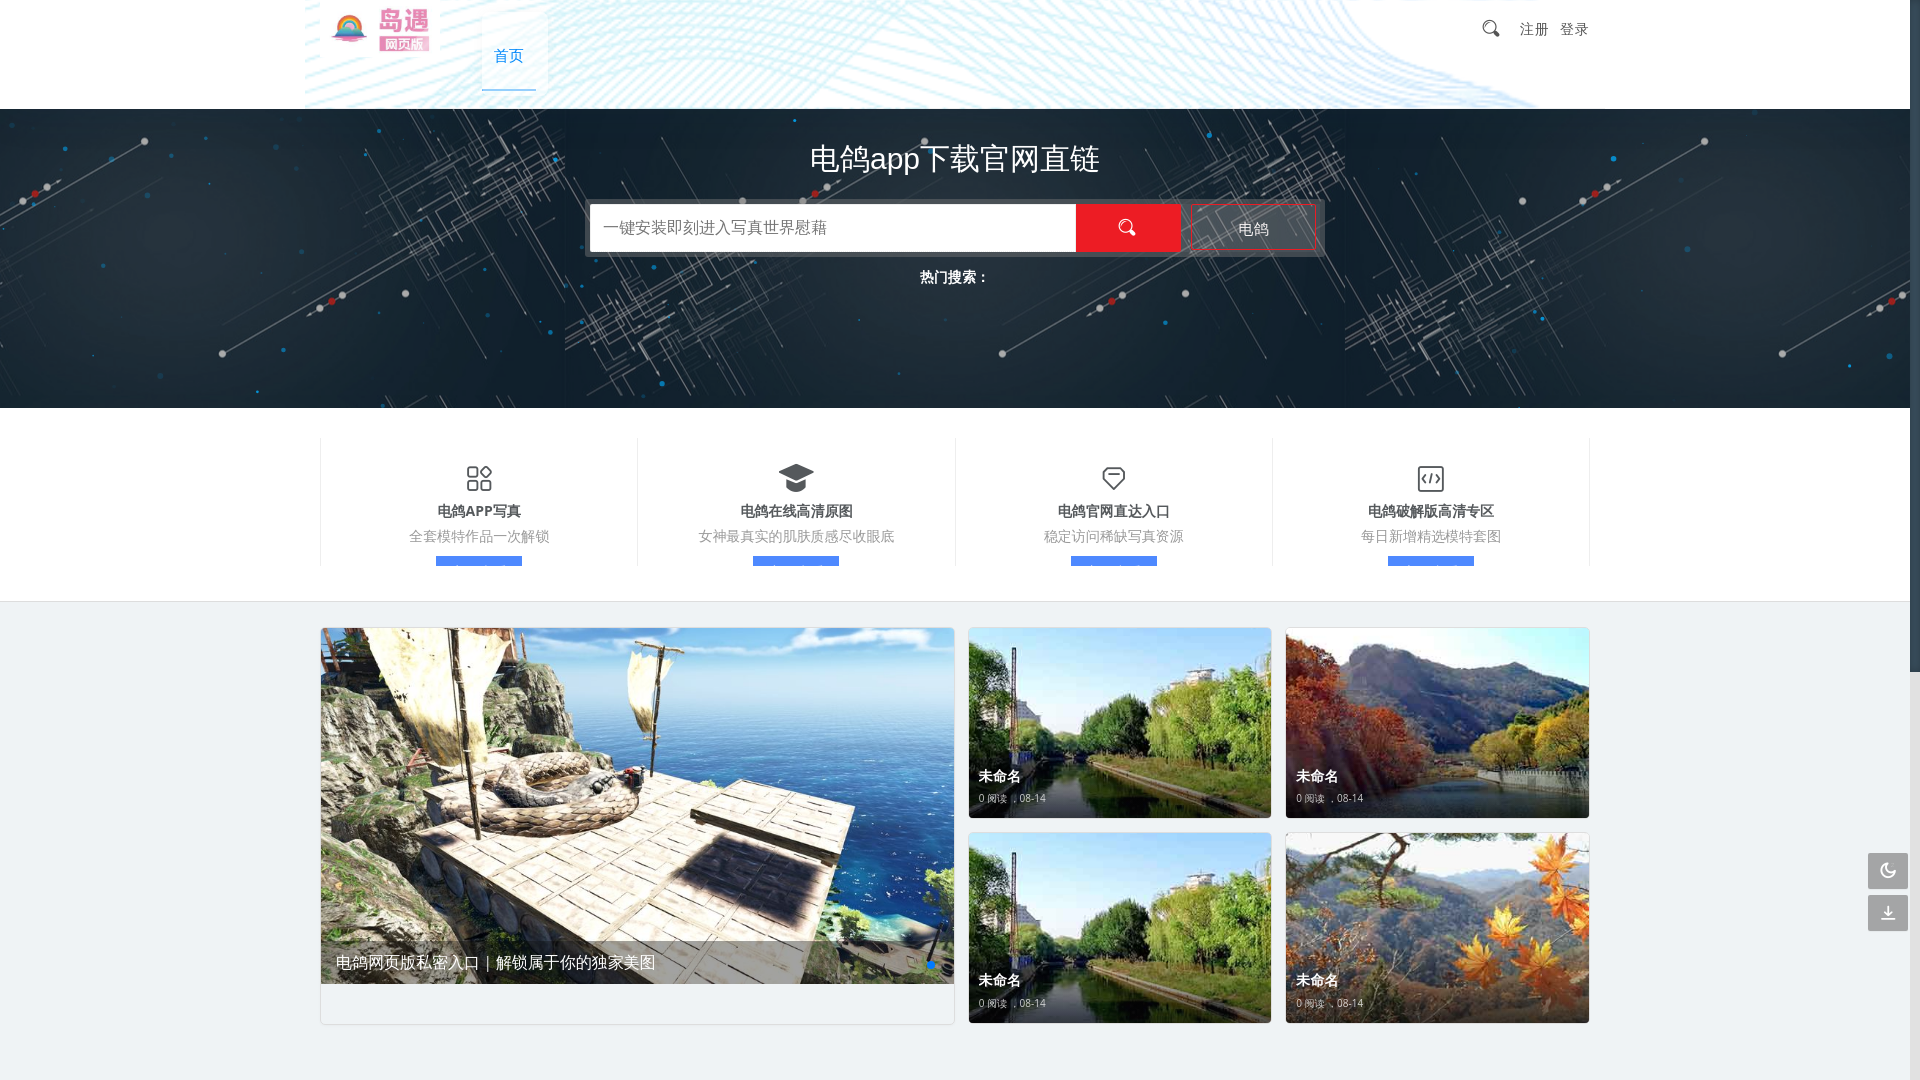Toggle dark mode with moon icon
The width and height of the screenshot is (1920, 1080).
tap(1887, 871)
